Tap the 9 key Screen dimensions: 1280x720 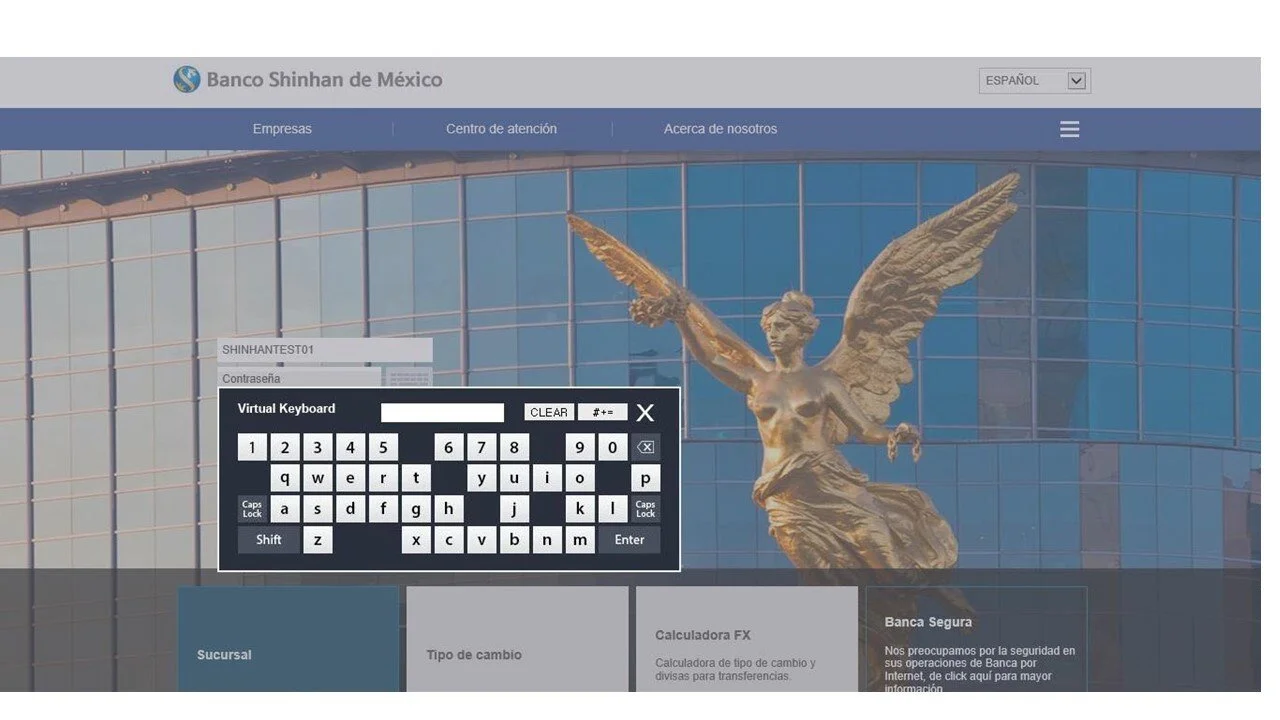(x=580, y=448)
